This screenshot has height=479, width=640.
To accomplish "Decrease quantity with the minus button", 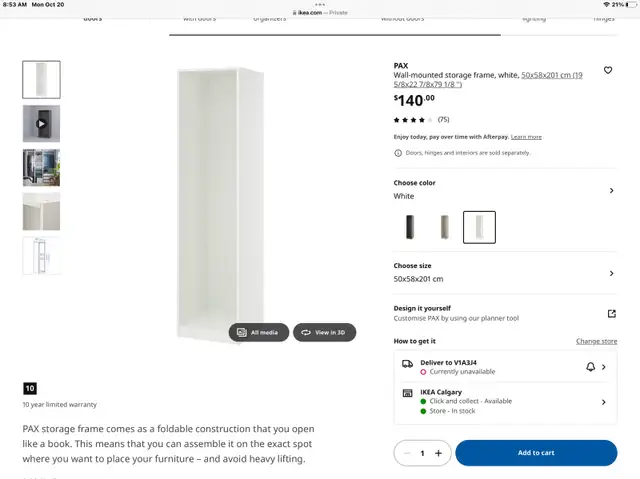I will point(407,453).
